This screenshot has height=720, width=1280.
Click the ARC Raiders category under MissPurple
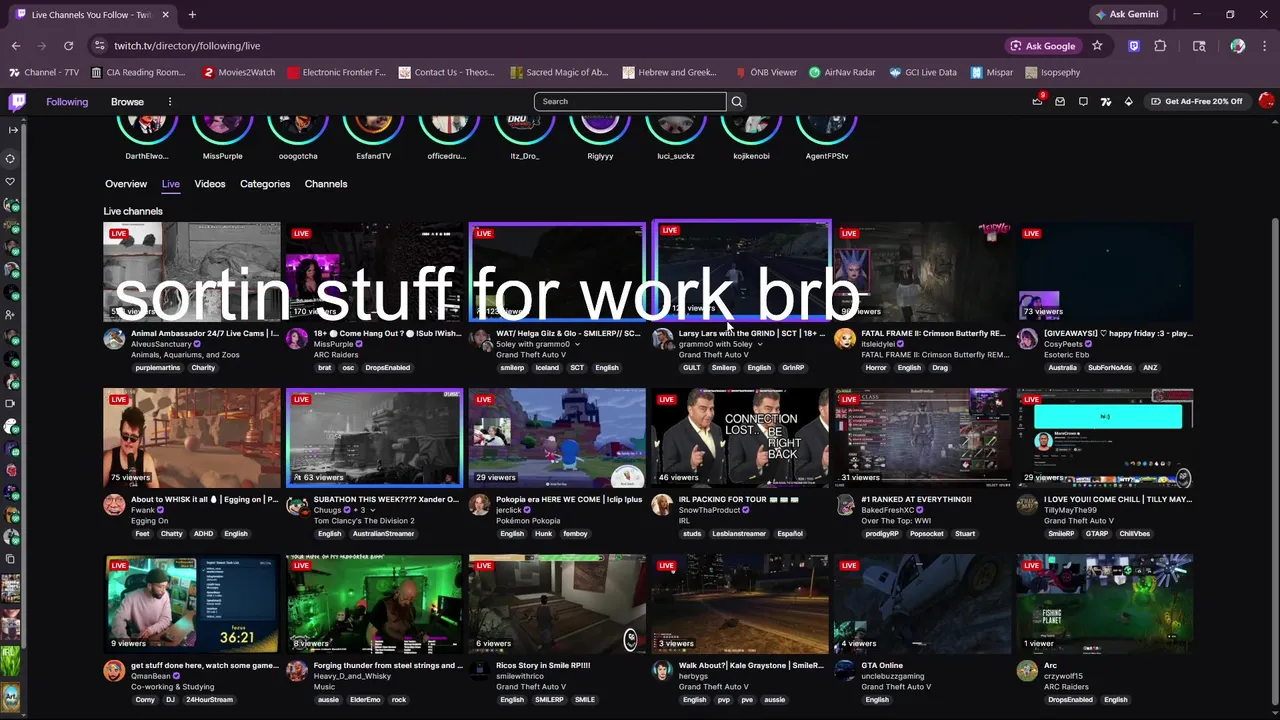(x=336, y=355)
